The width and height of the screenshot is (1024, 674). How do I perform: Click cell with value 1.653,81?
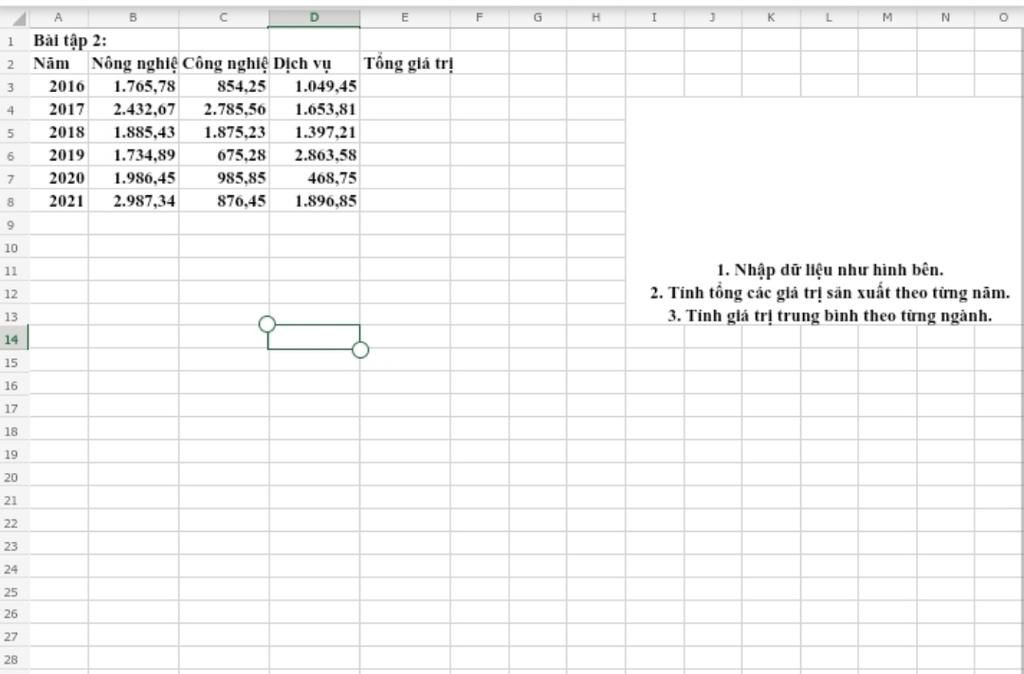click(314, 109)
